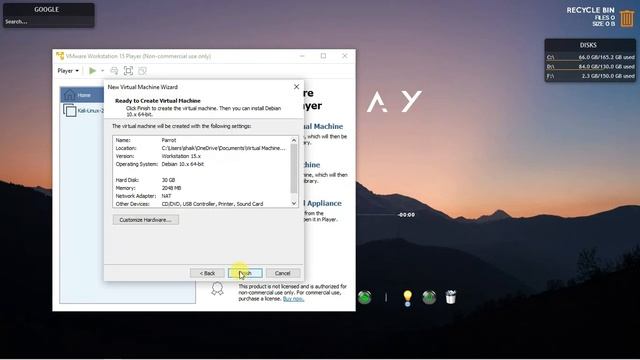Screen dimensions: 640x360
Task: Click the green dock icon beside the trash
Action: (x=429, y=297)
